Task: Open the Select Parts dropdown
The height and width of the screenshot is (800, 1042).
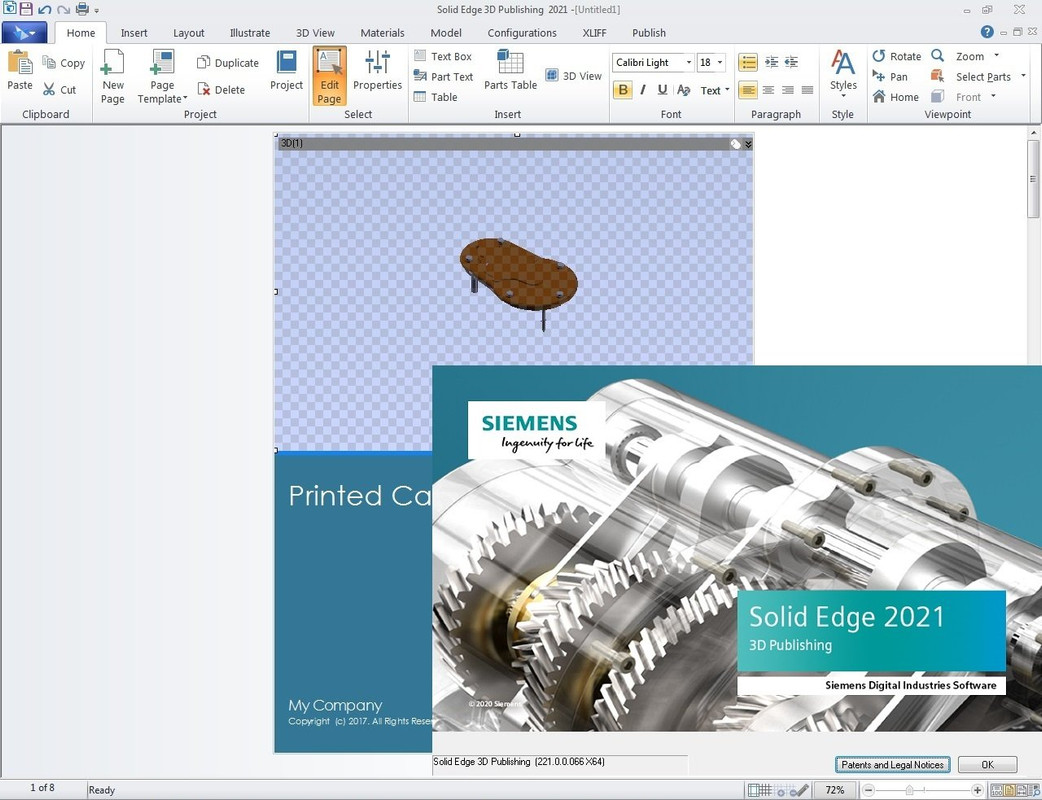Action: click(1023, 76)
